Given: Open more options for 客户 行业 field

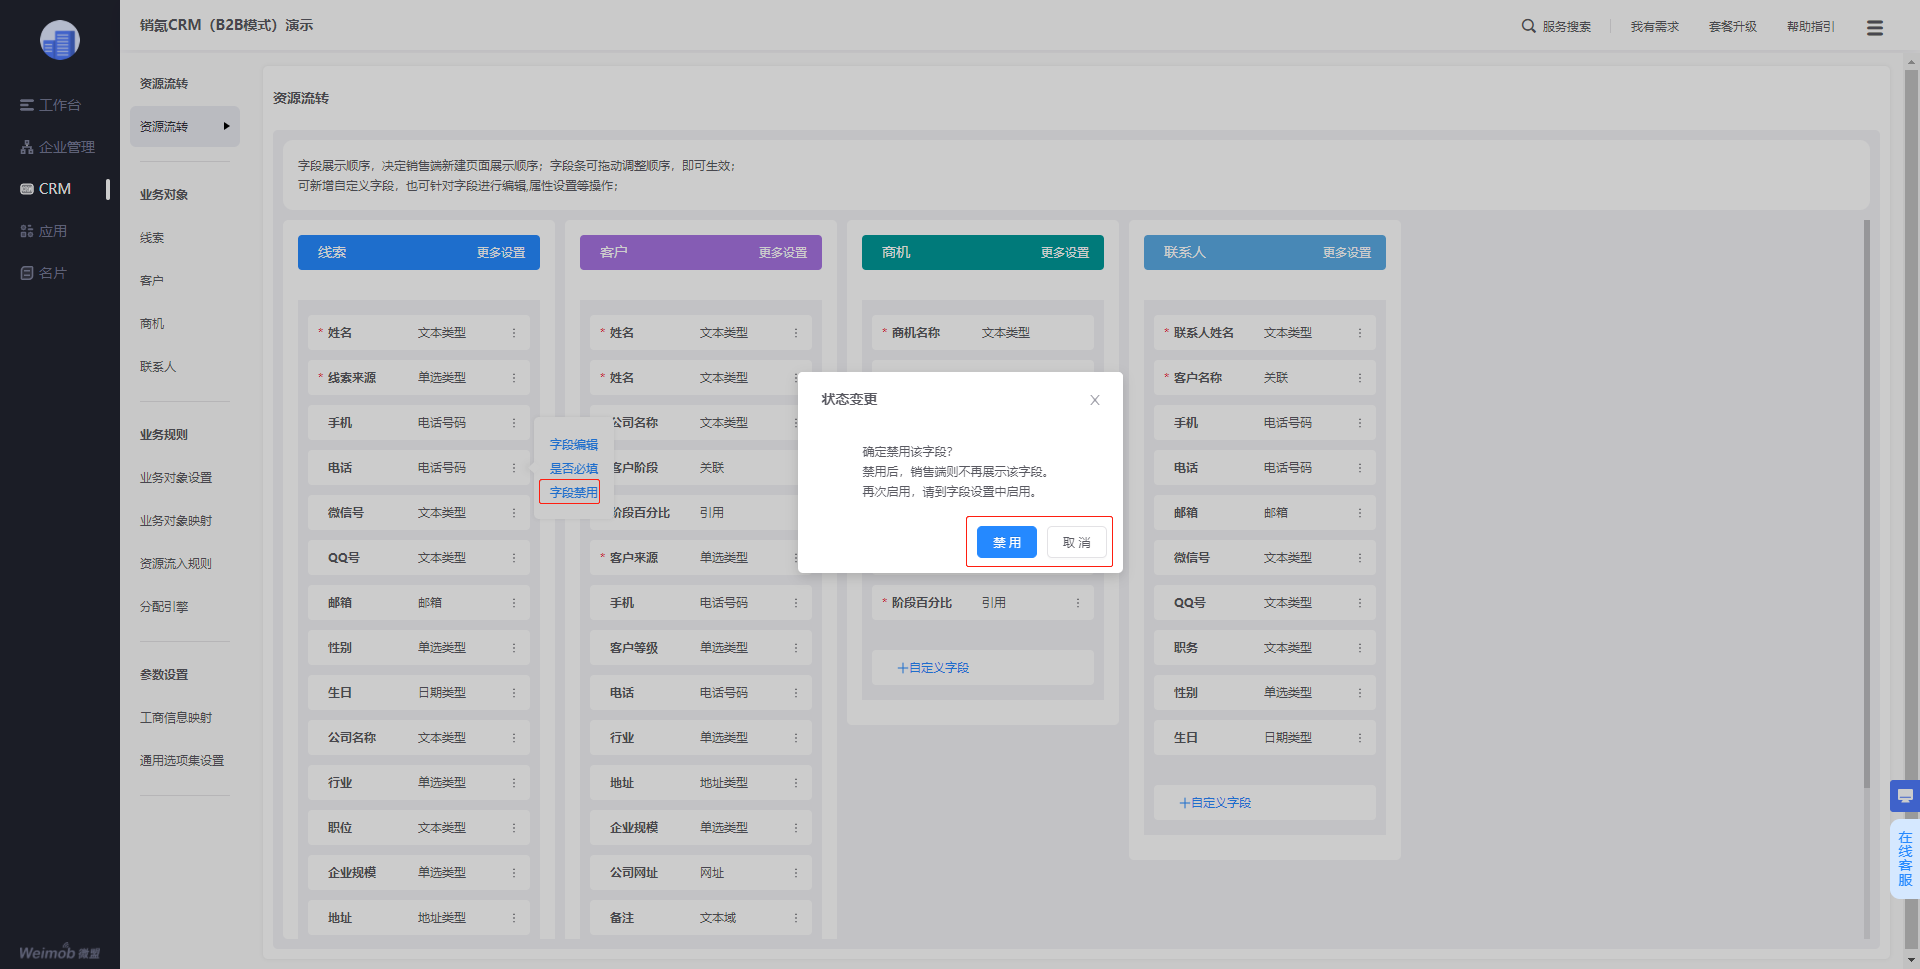Looking at the screenshot, I should tap(796, 738).
